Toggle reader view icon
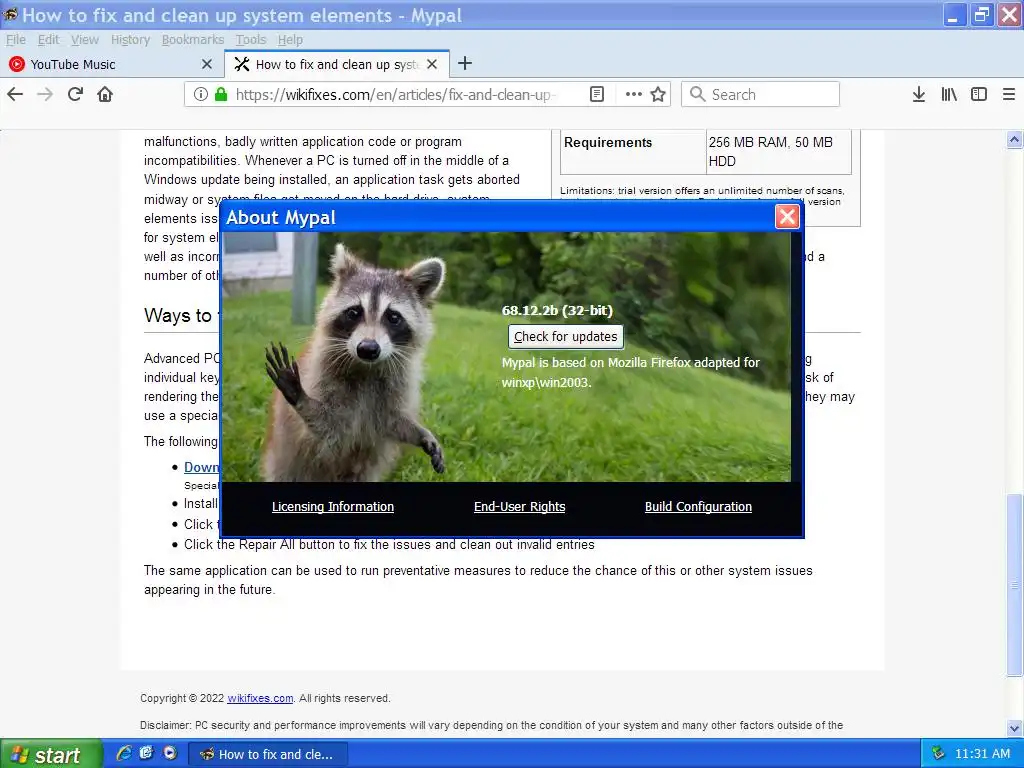This screenshot has height=768, width=1024. [x=597, y=95]
